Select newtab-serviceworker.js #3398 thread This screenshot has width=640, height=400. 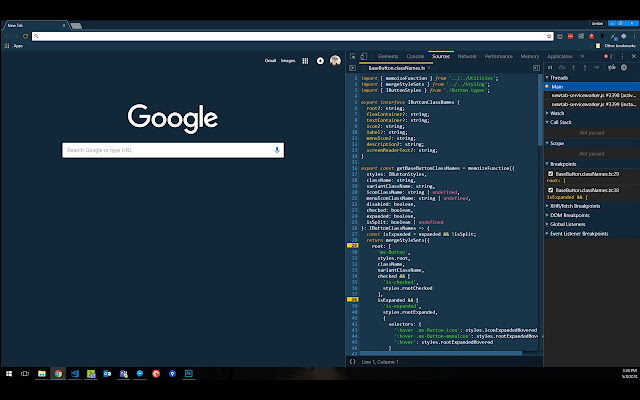(x=592, y=96)
